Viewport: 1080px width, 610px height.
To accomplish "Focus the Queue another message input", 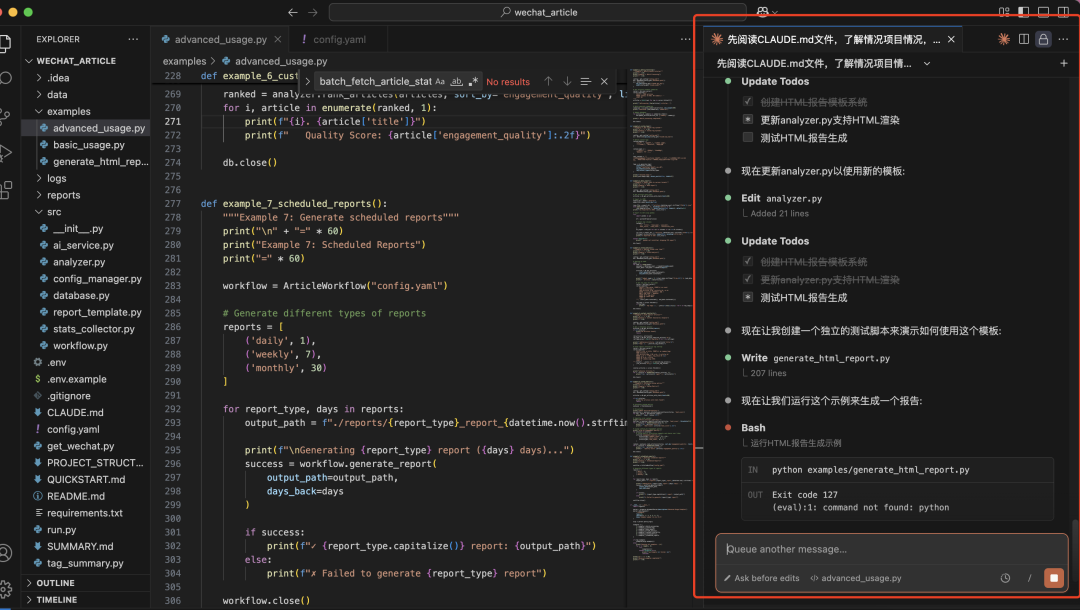I will click(x=891, y=549).
